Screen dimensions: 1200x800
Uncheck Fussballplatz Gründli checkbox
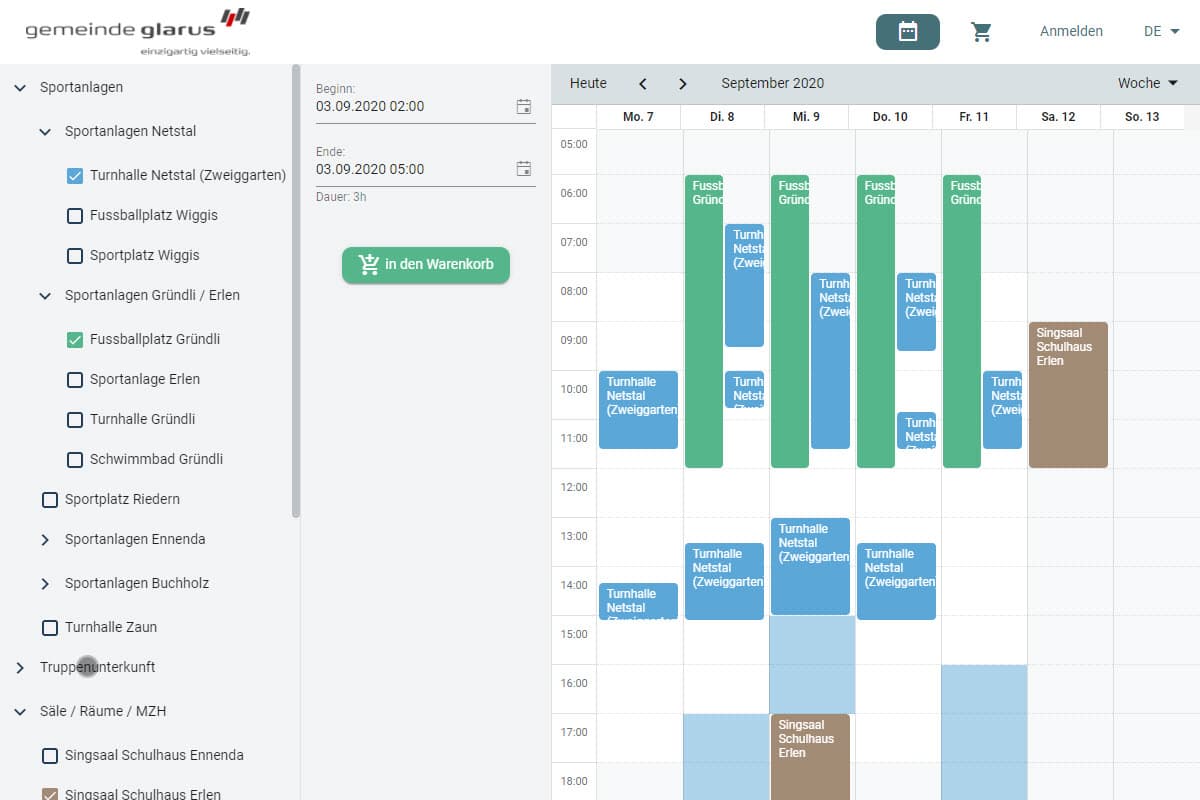click(x=75, y=340)
